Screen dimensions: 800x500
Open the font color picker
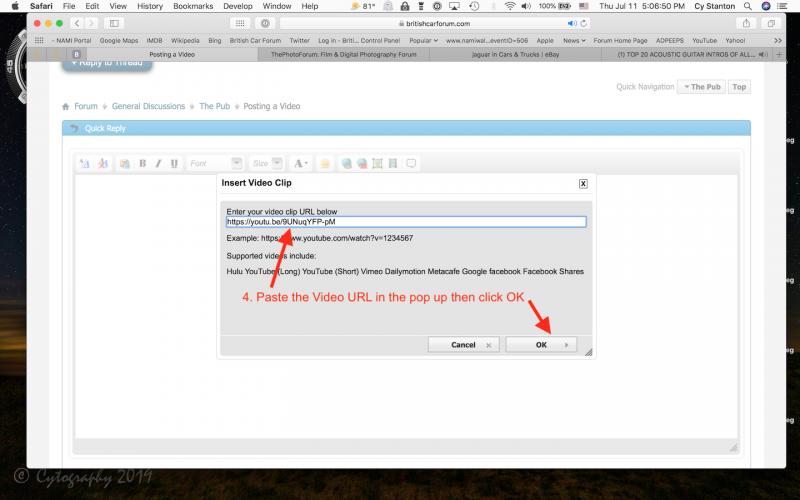[x=302, y=163]
